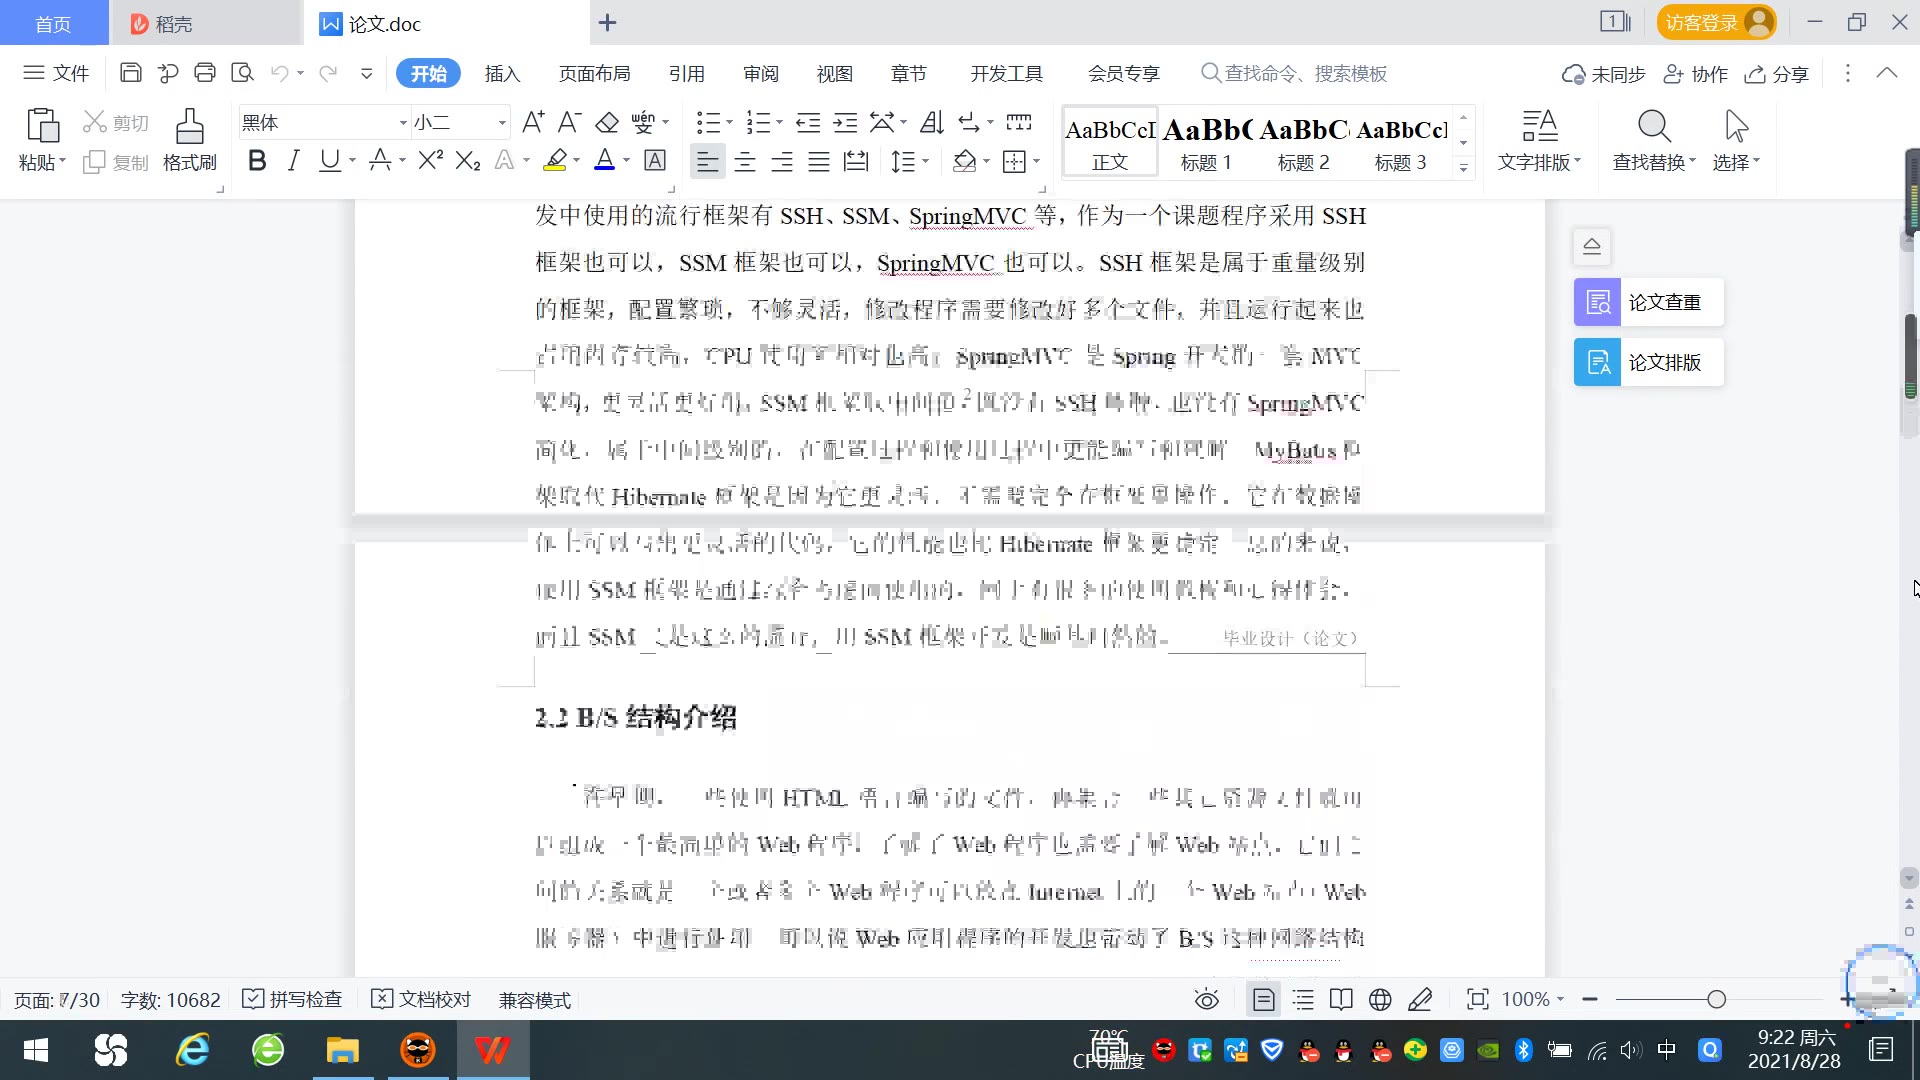Decrease font size with A- icon
Image resolution: width=1920 pixels, height=1080 pixels.
(x=569, y=122)
